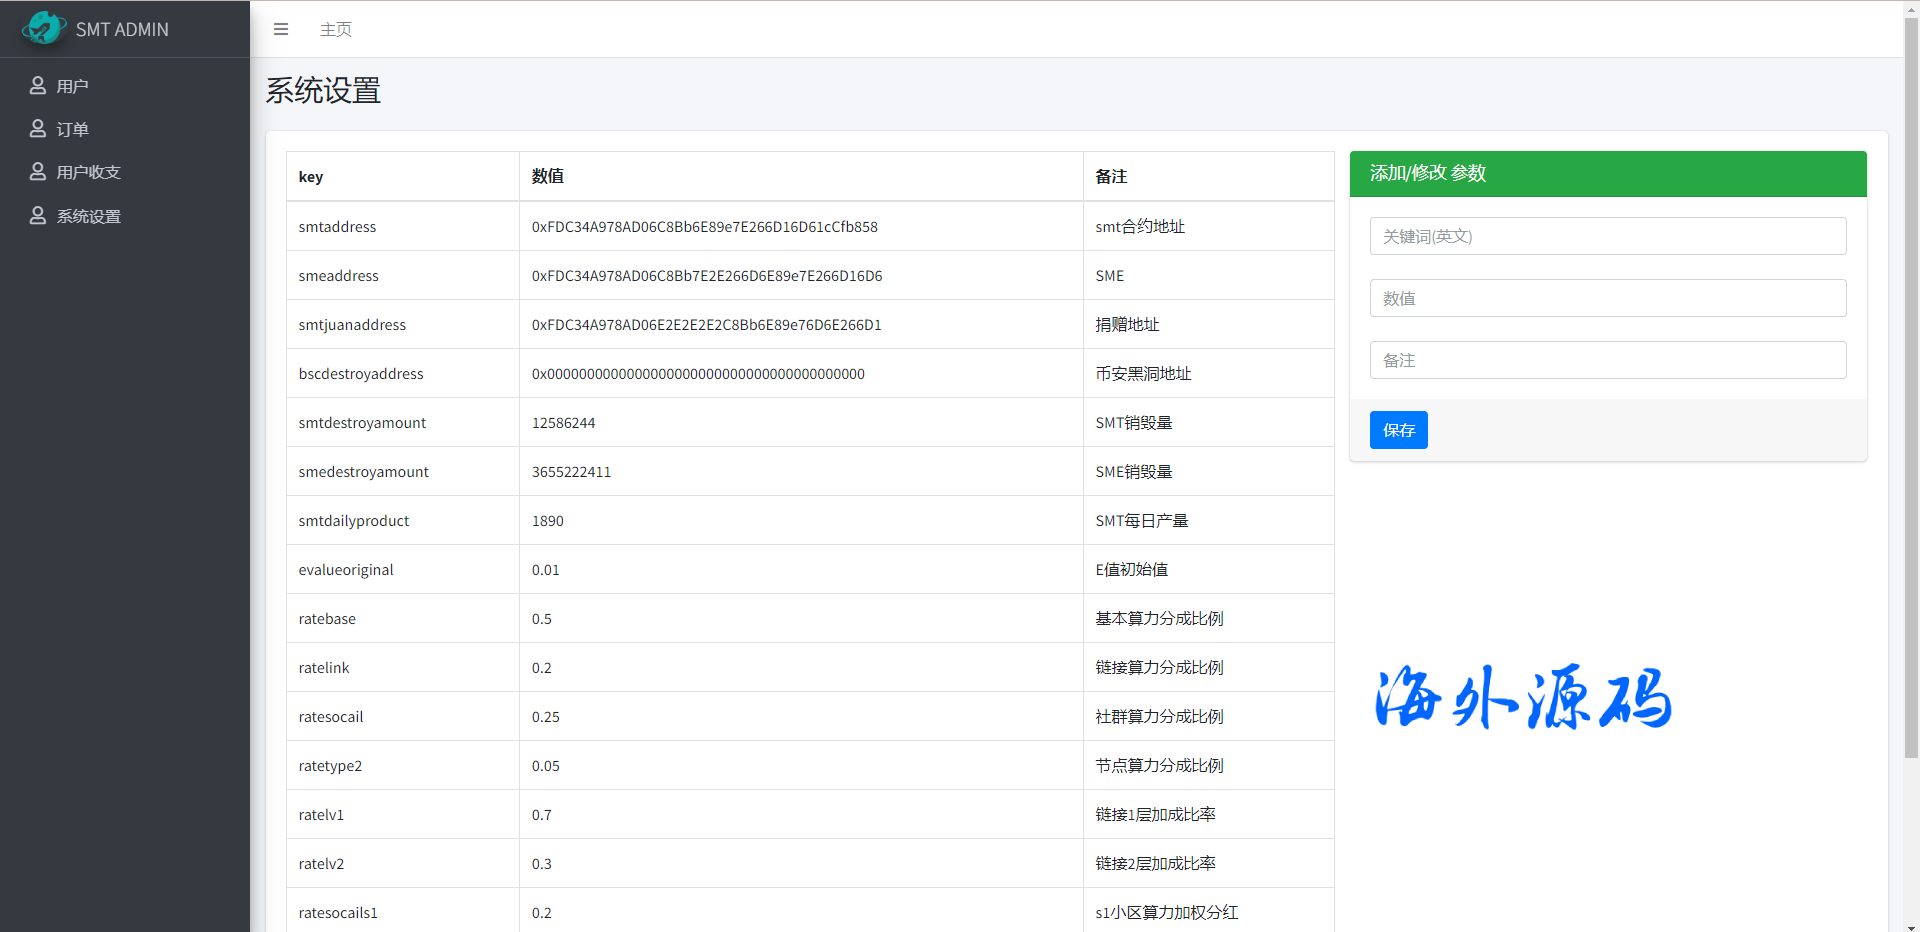Click the SMT ADMIN brand text
The width and height of the screenshot is (1920, 932).
coord(122,30)
